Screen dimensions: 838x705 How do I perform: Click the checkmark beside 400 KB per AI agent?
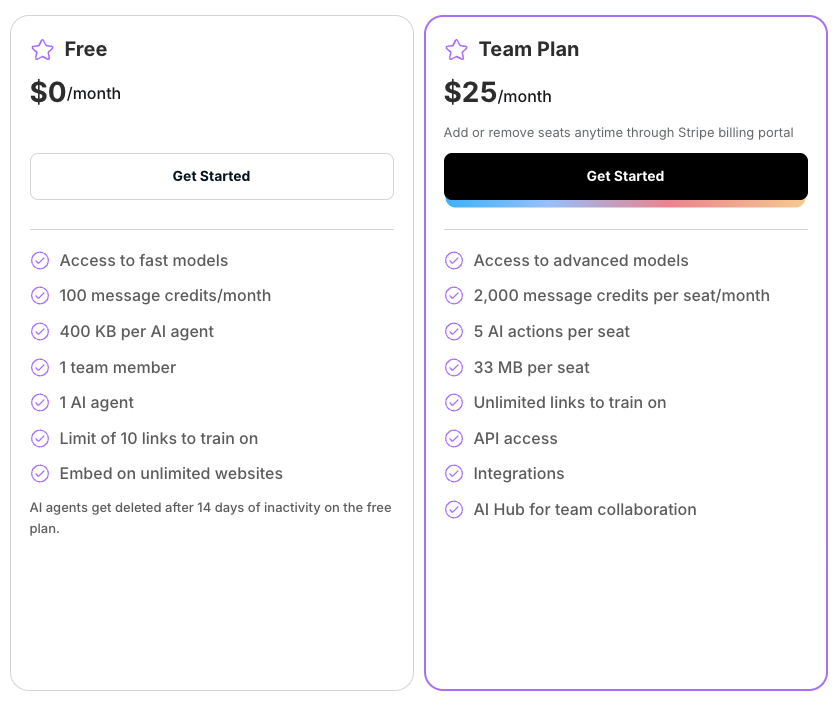tap(40, 331)
